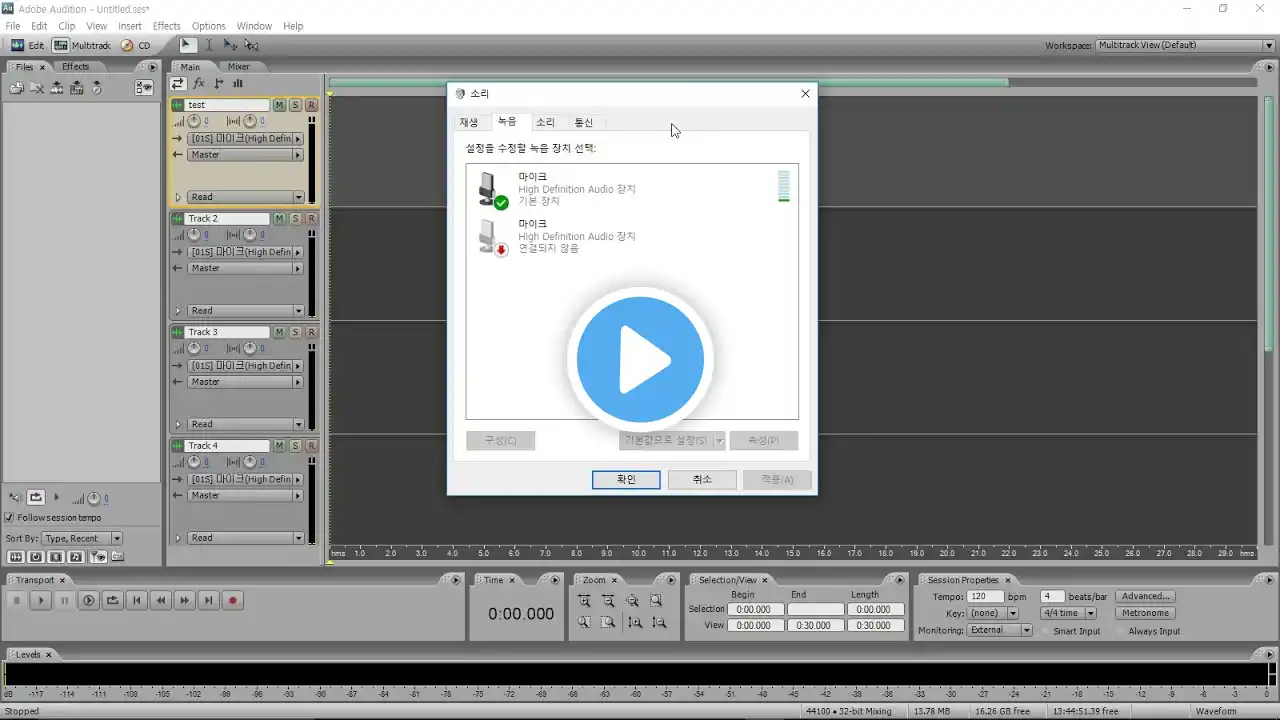
Task: Click Go to Beginning transport button
Action: [136, 600]
